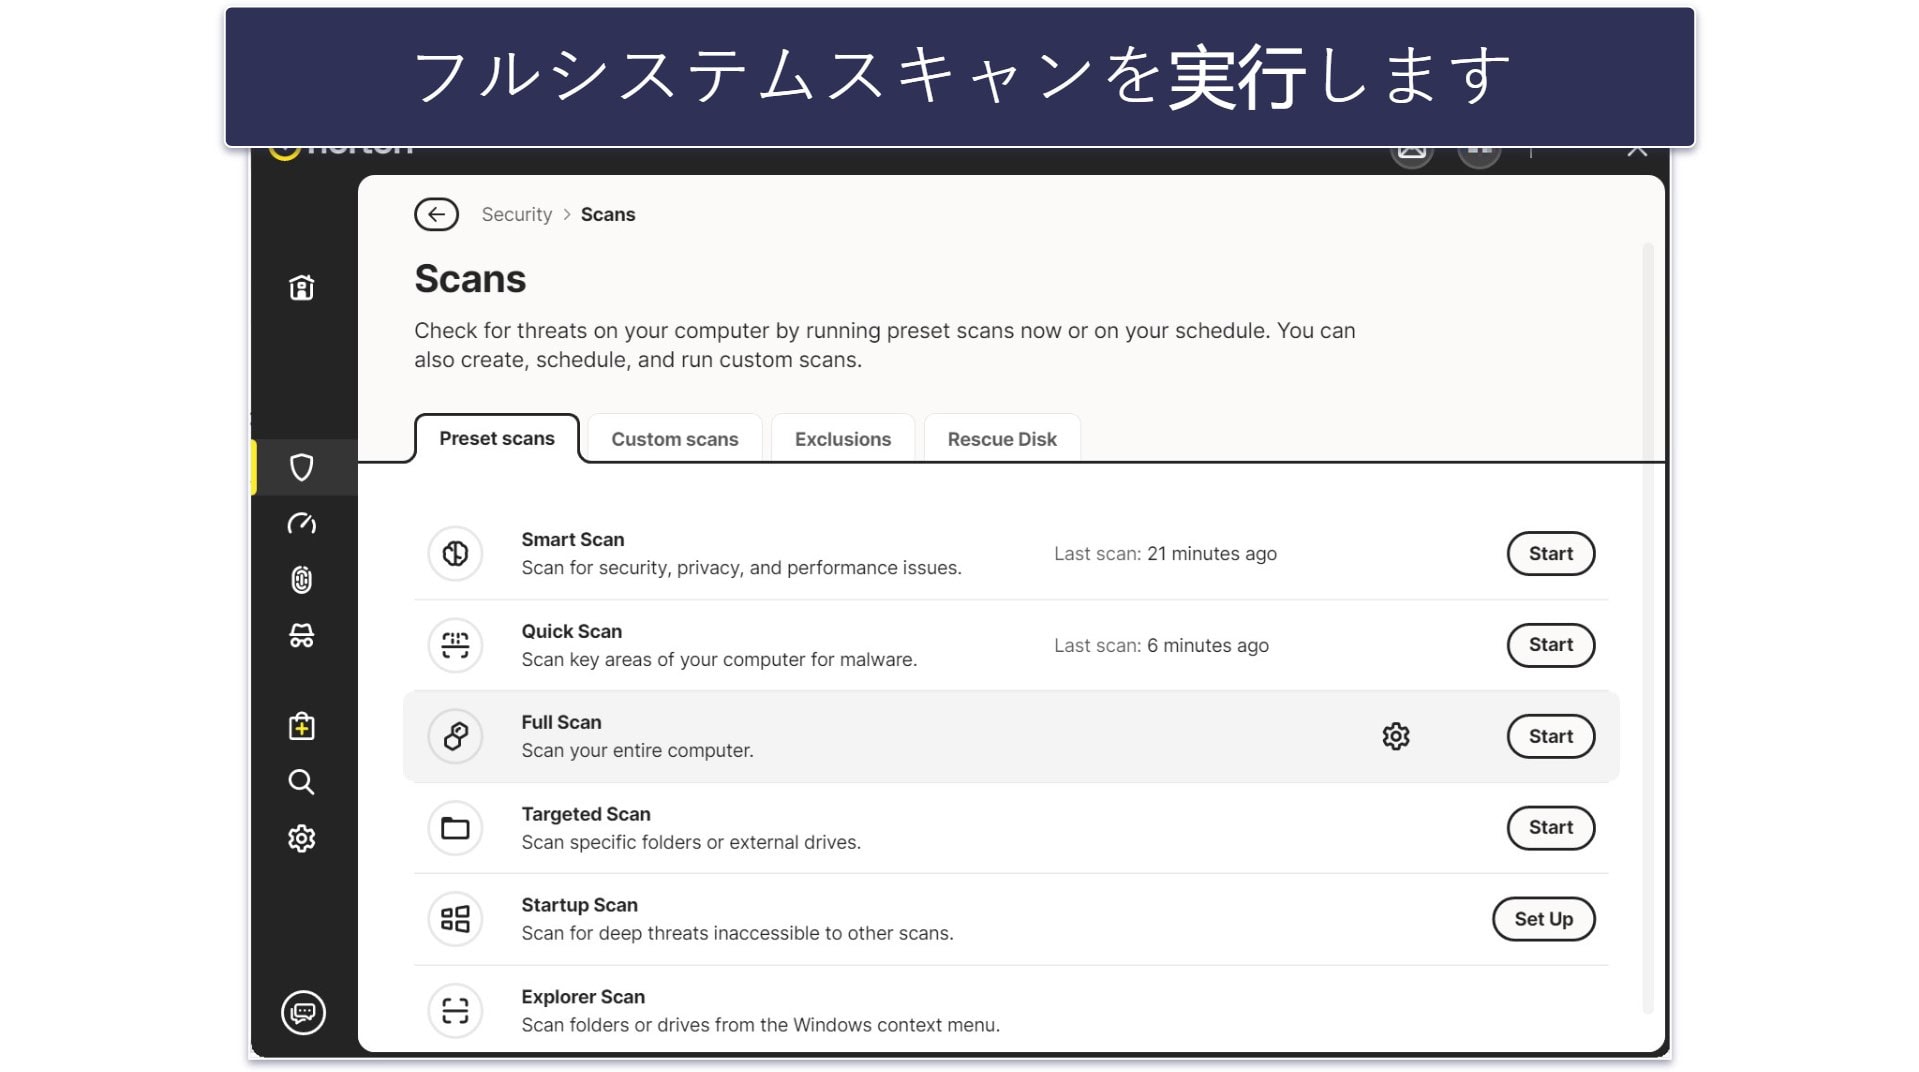Screen dimensions: 1919x1072
Task: Click the Full Scan icon
Action: point(455,736)
